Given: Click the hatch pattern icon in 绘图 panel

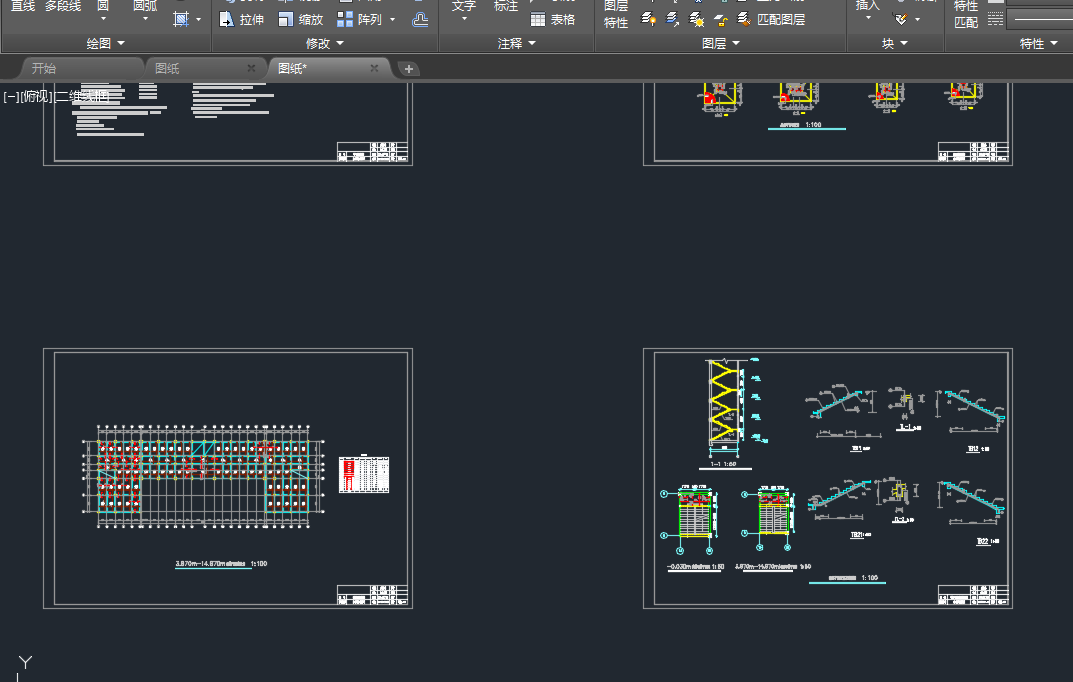Looking at the screenshot, I should (181, 19).
